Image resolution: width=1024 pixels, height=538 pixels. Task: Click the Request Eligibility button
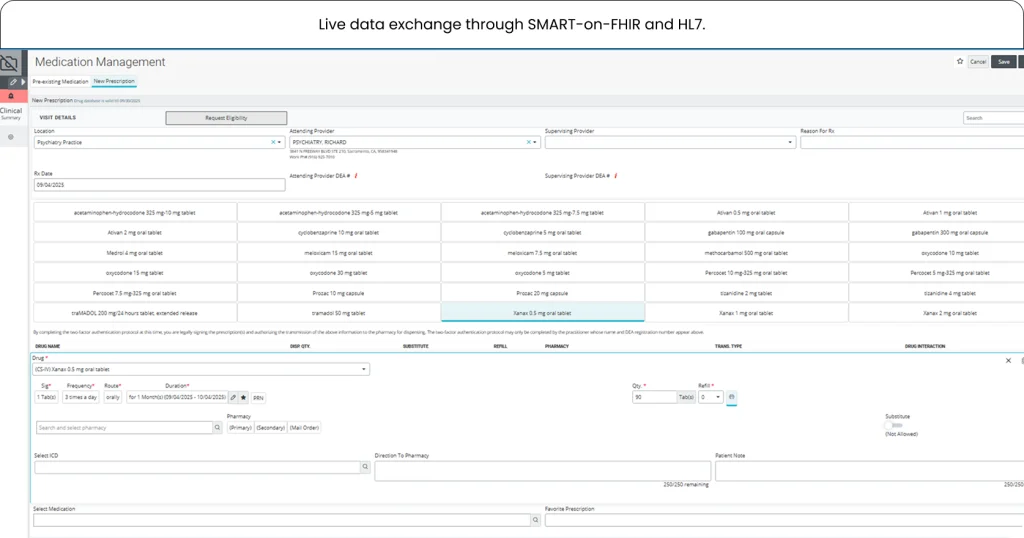point(226,118)
